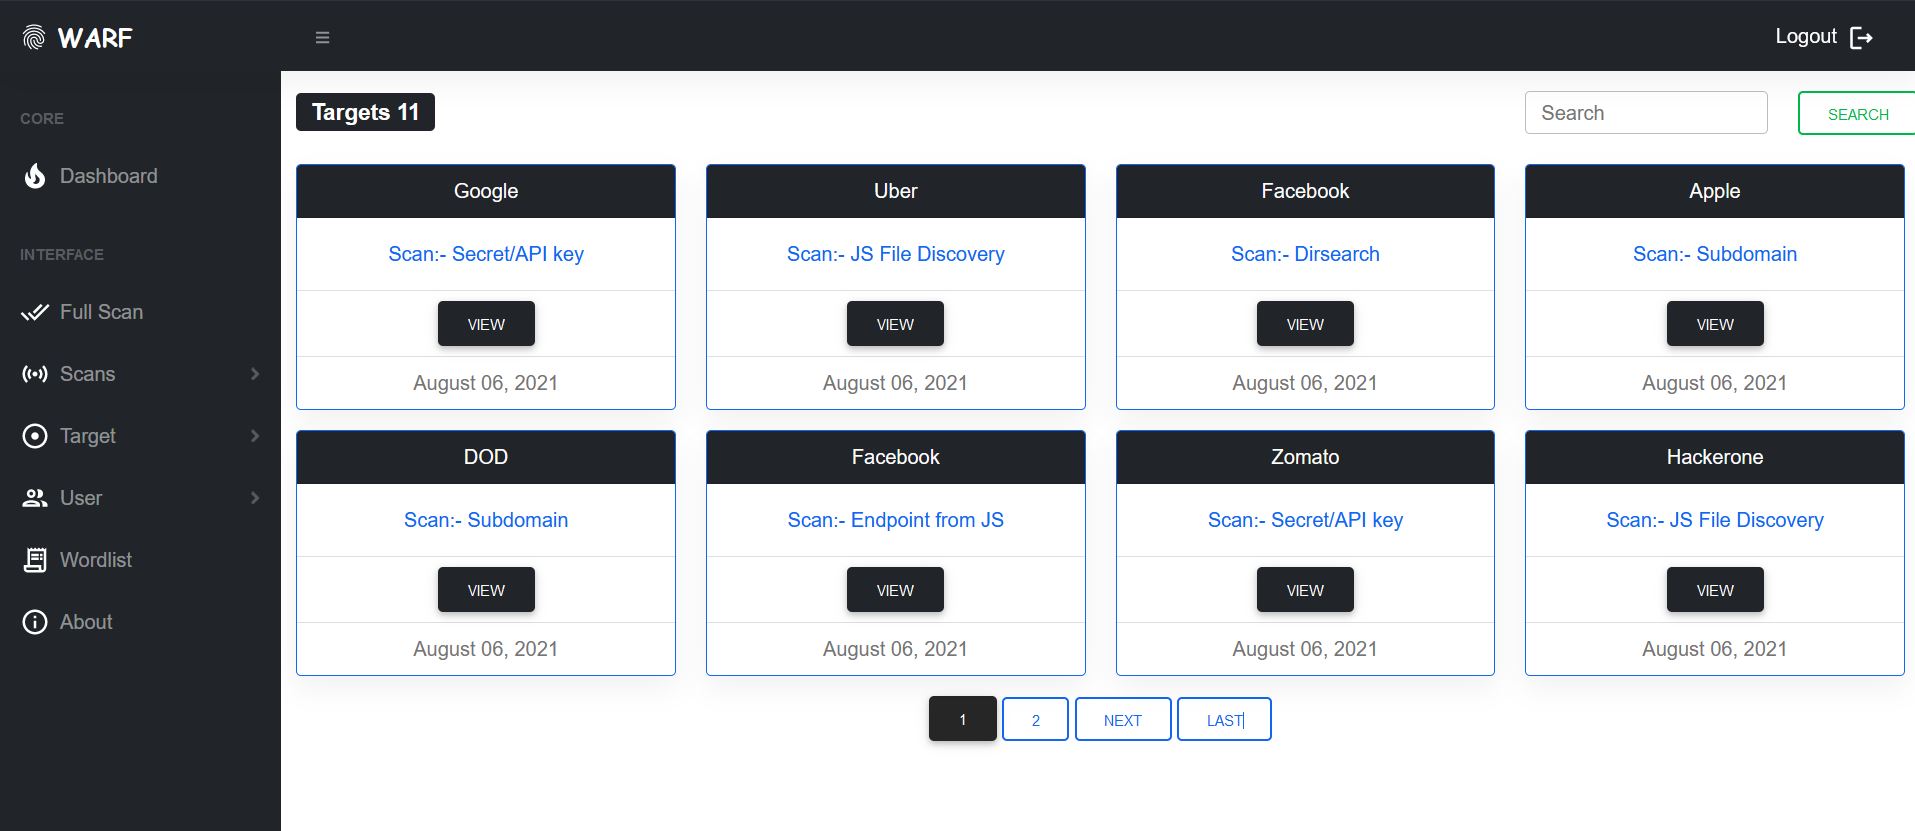Click the logout arrow icon
Image resolution: width=1915 pixels, height=831 pixels.
click(1861, 37)
